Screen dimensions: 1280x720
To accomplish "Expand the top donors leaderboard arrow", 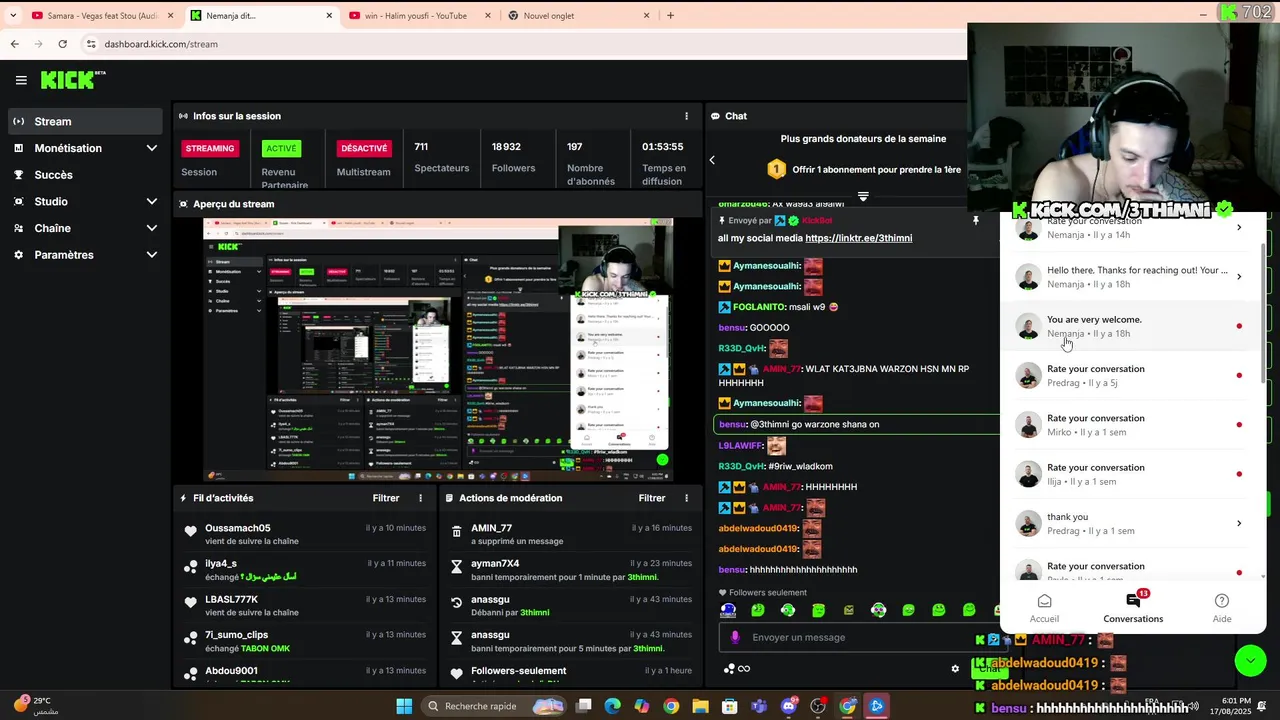I will (863, 197).
